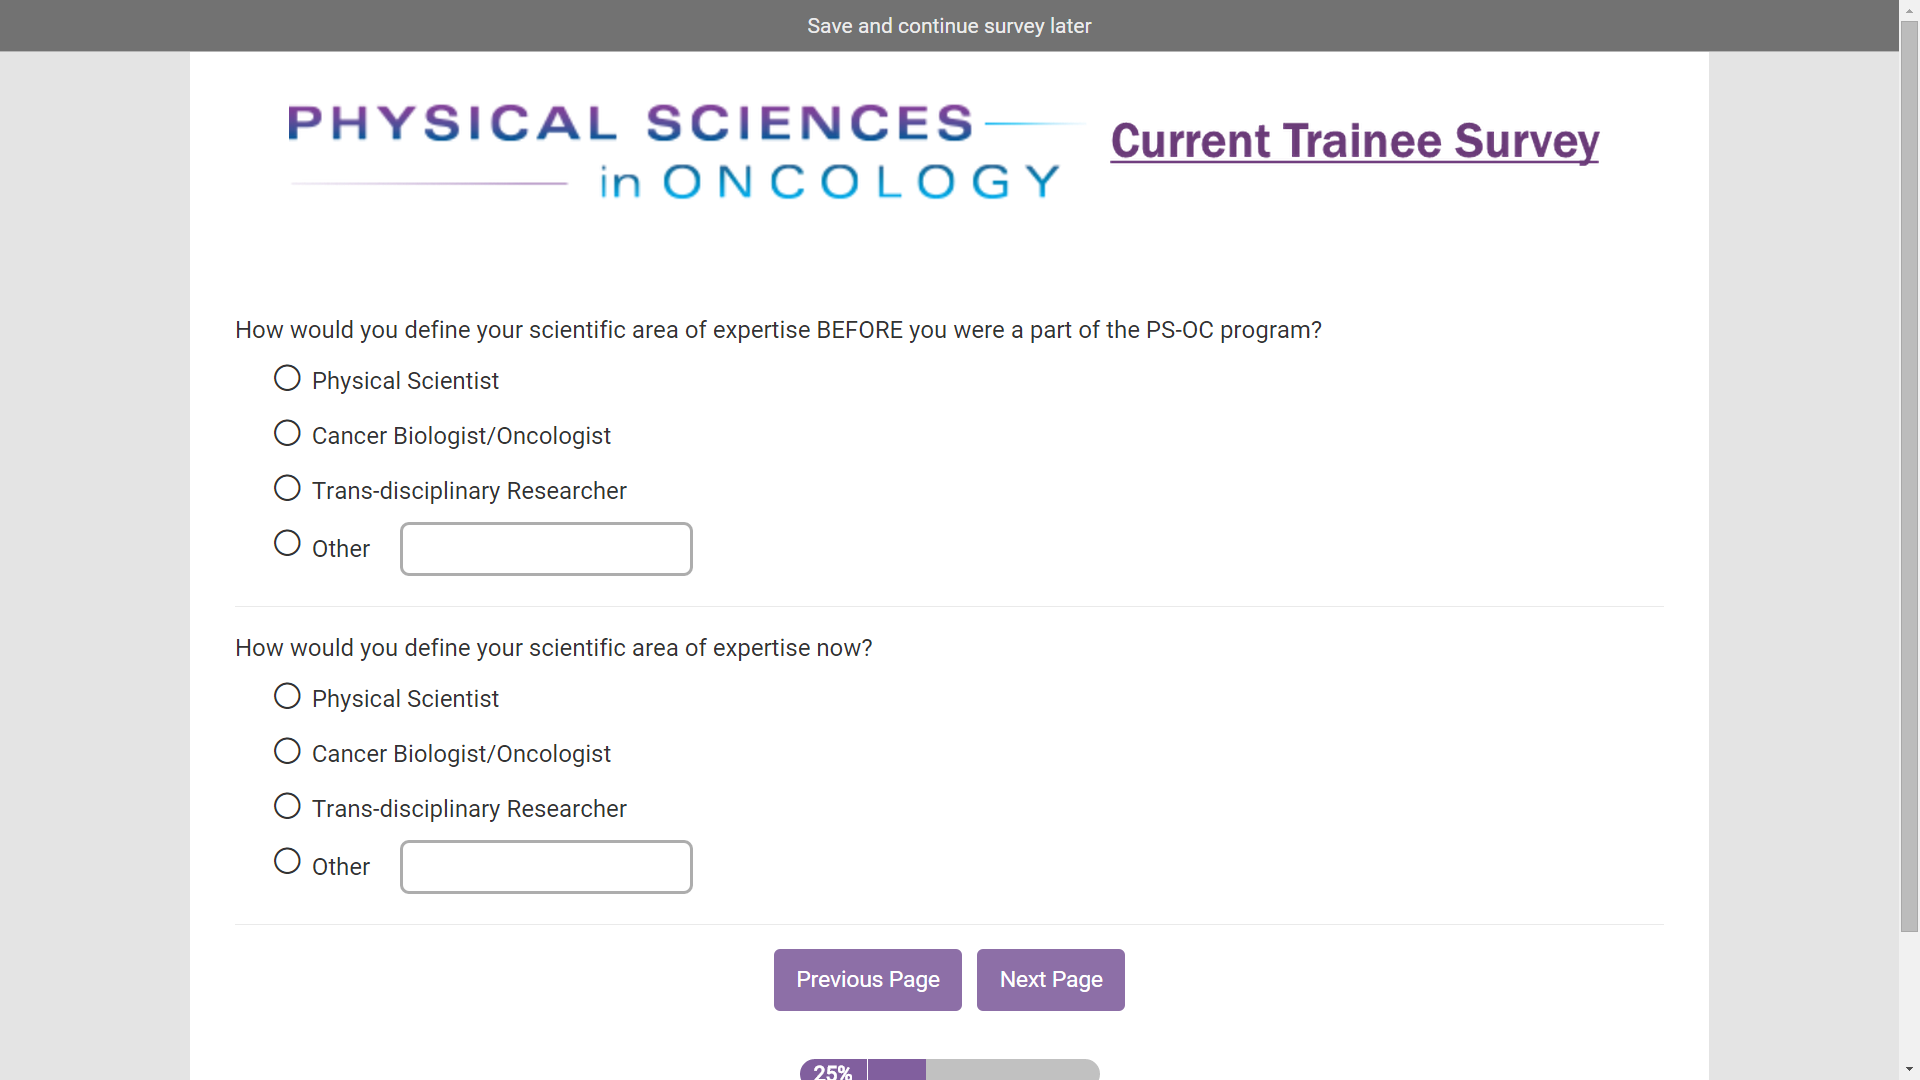
Task: Choose Cancer Biologist/Oncologist for expertise now question
Action: point(287,752)
